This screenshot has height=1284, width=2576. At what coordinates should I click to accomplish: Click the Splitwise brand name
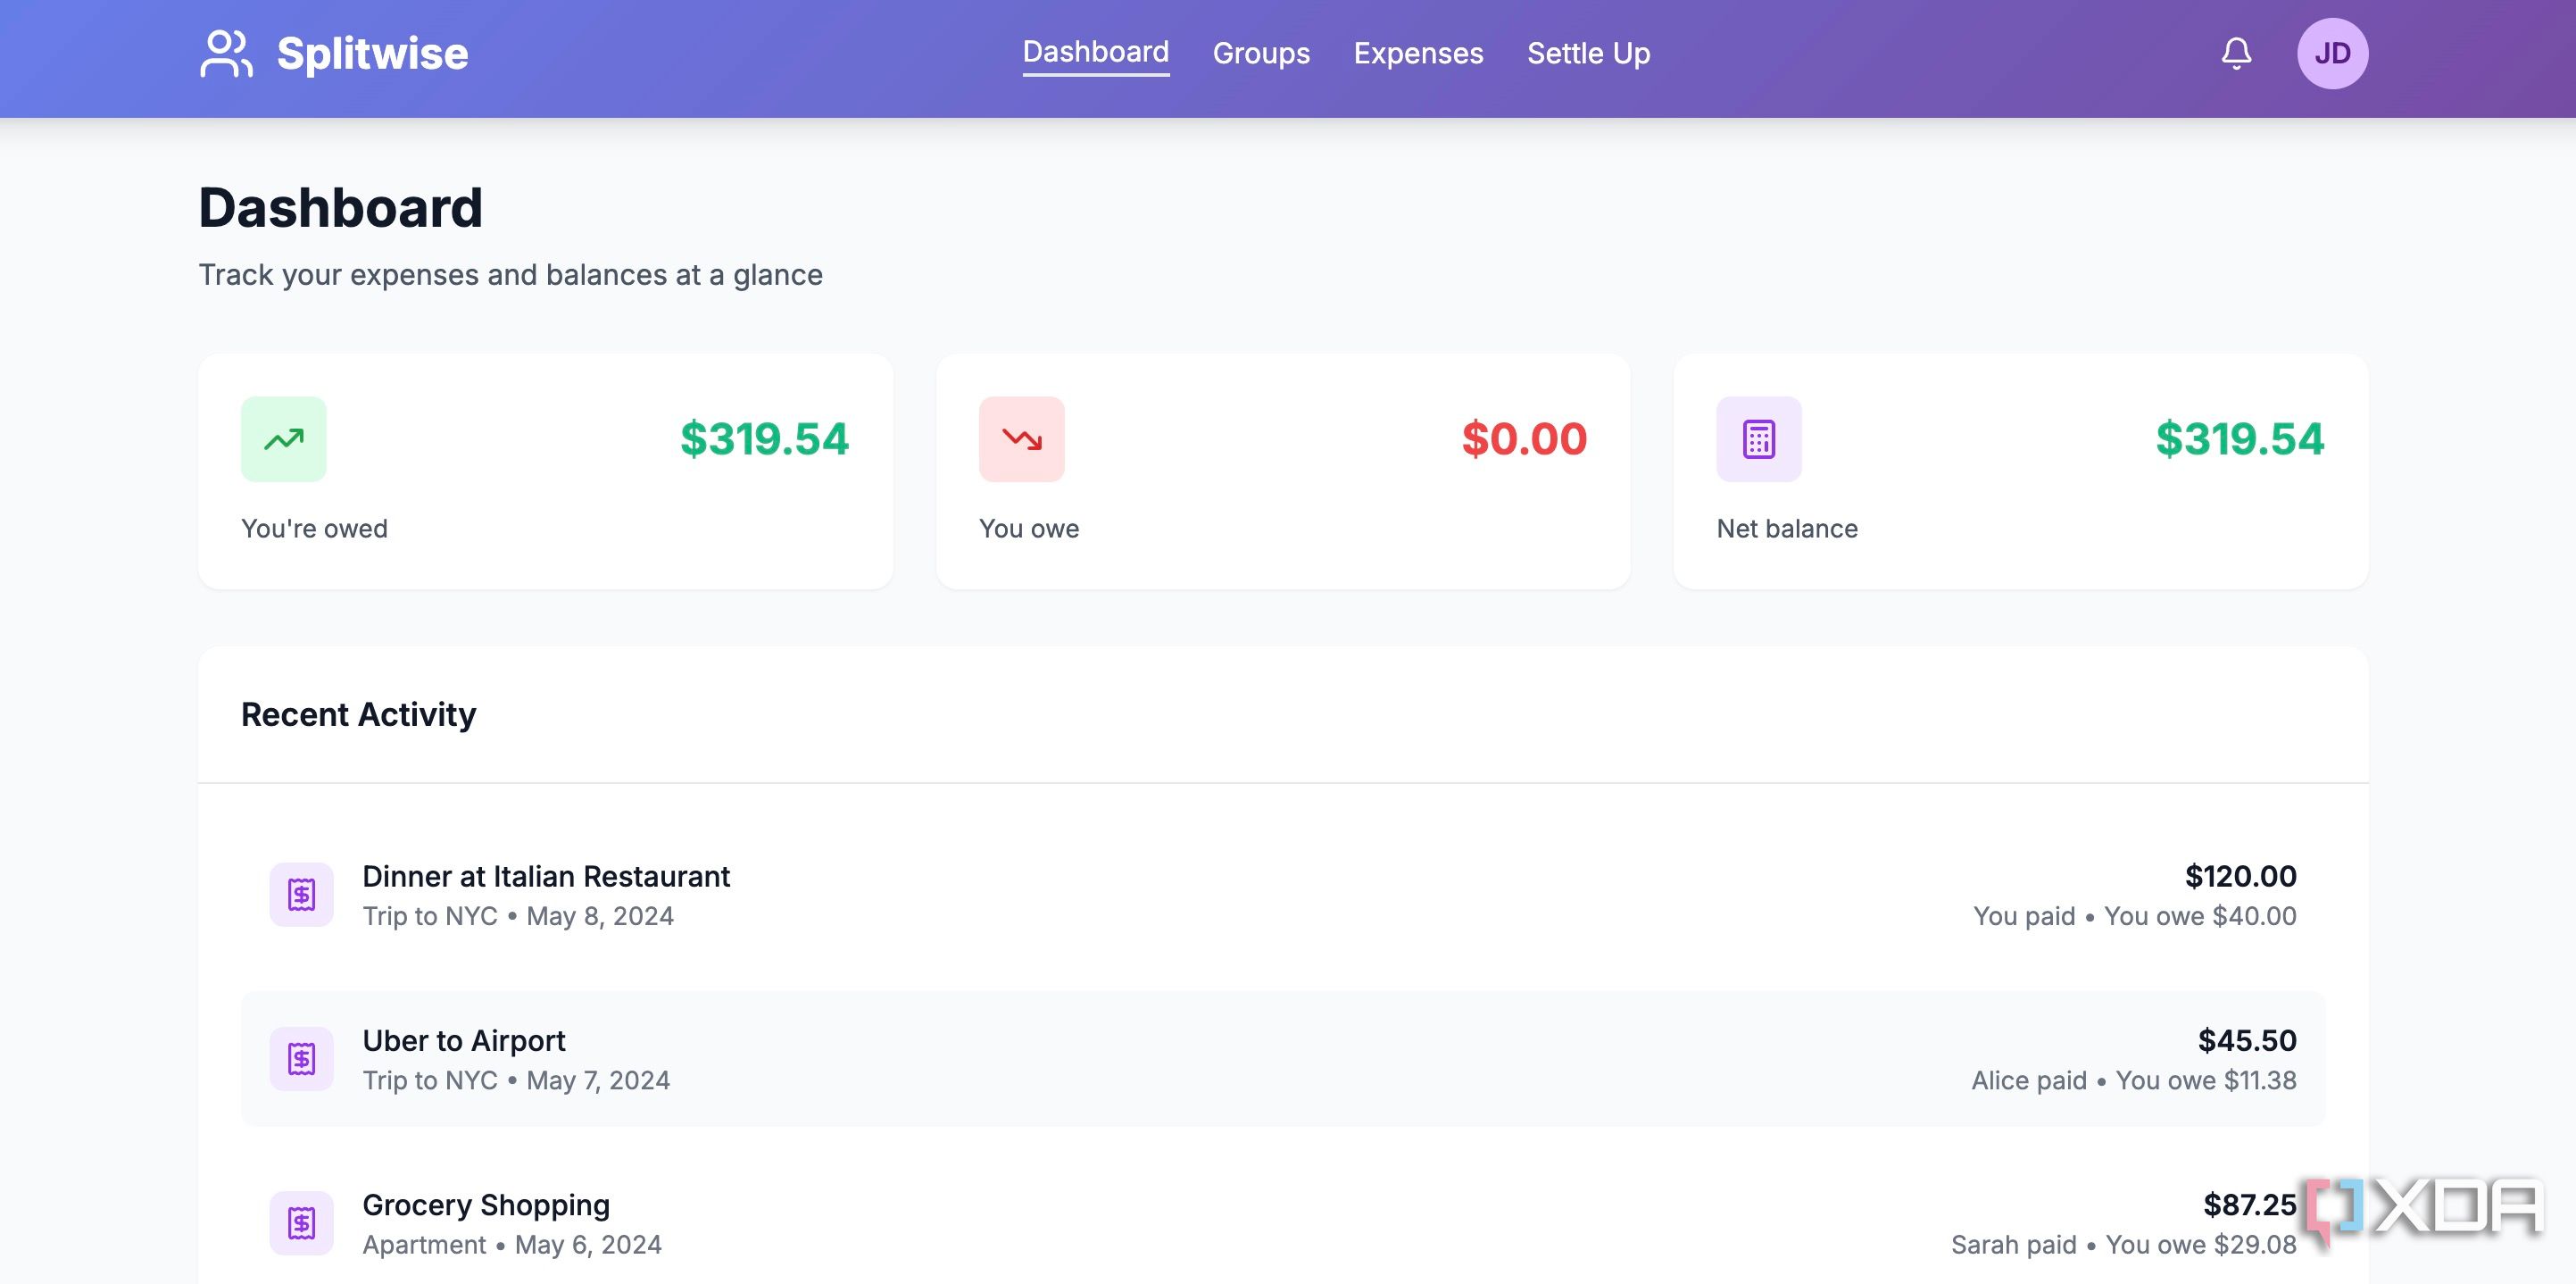[372, 53]
